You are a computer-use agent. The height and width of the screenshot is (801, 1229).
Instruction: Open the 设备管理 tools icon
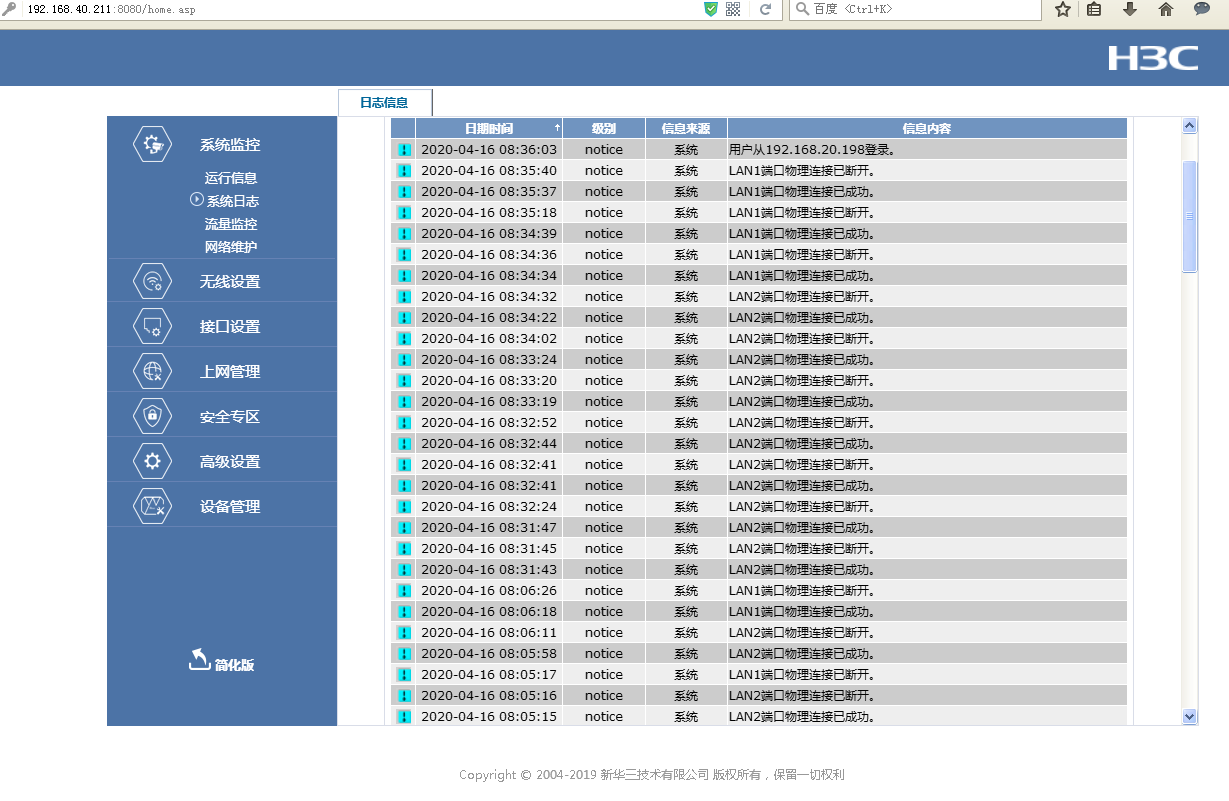click(x=152, y=506)
